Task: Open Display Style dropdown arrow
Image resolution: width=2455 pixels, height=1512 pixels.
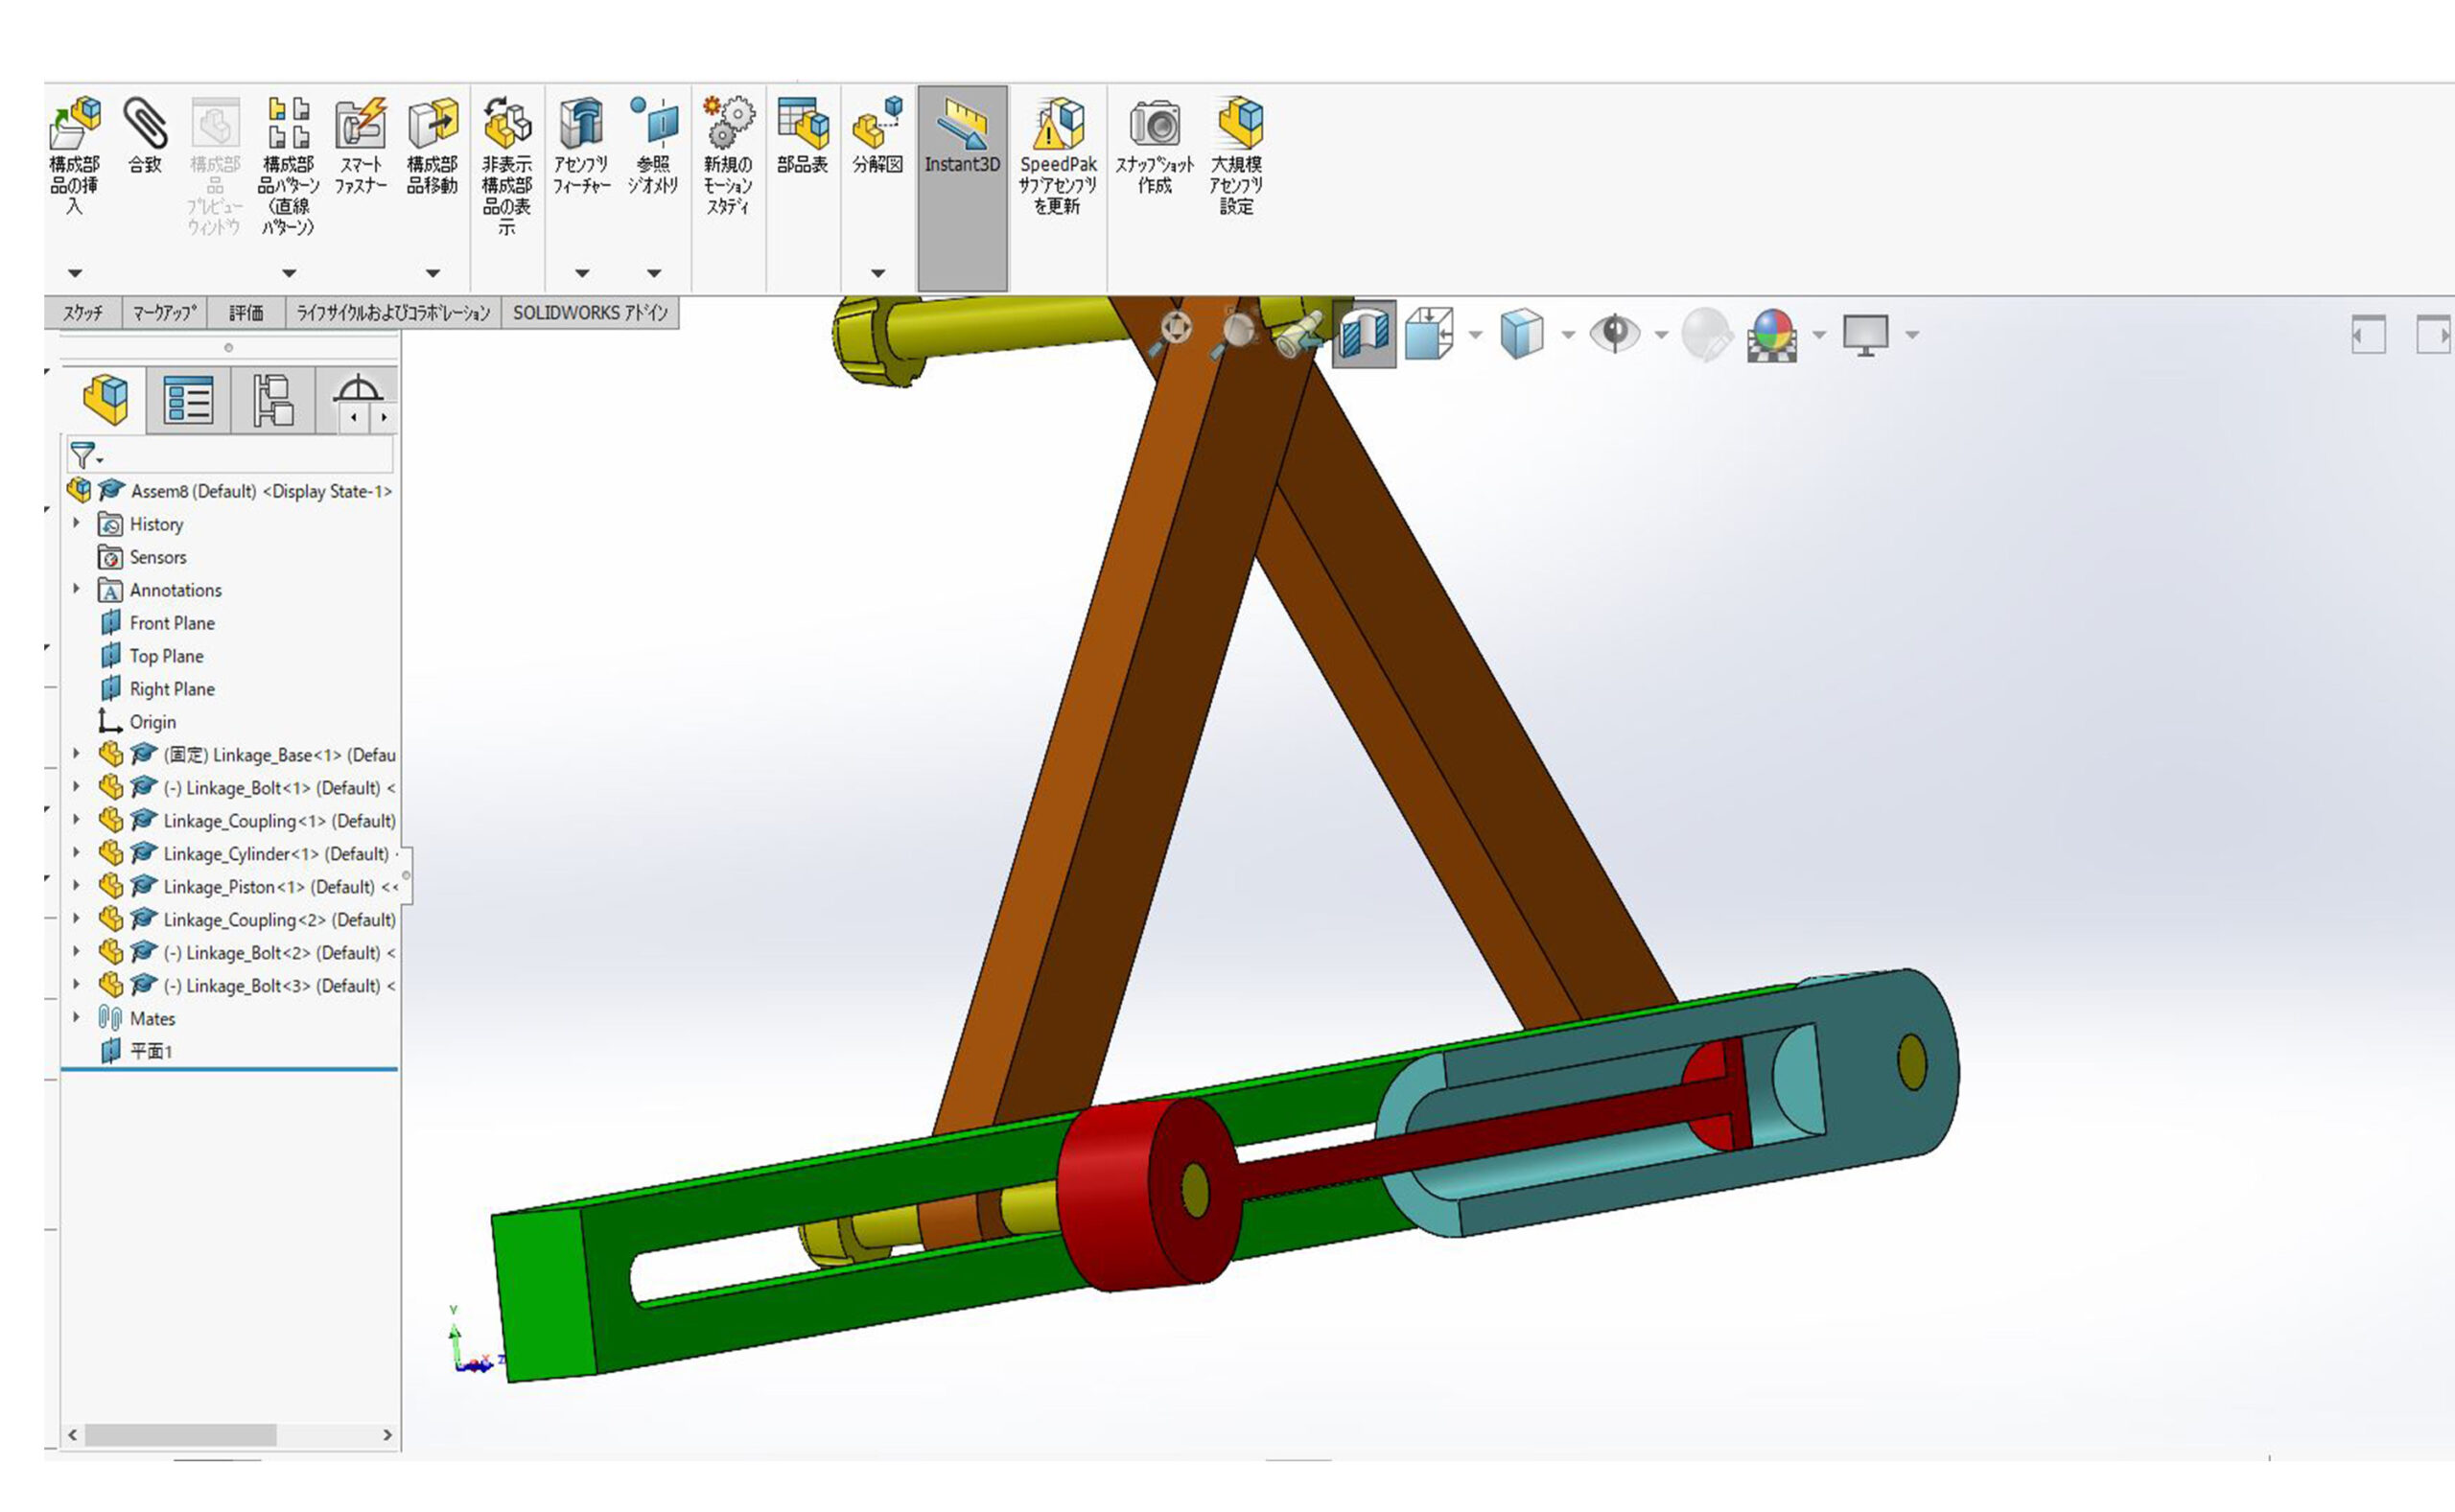Action: pos(1568,335)
